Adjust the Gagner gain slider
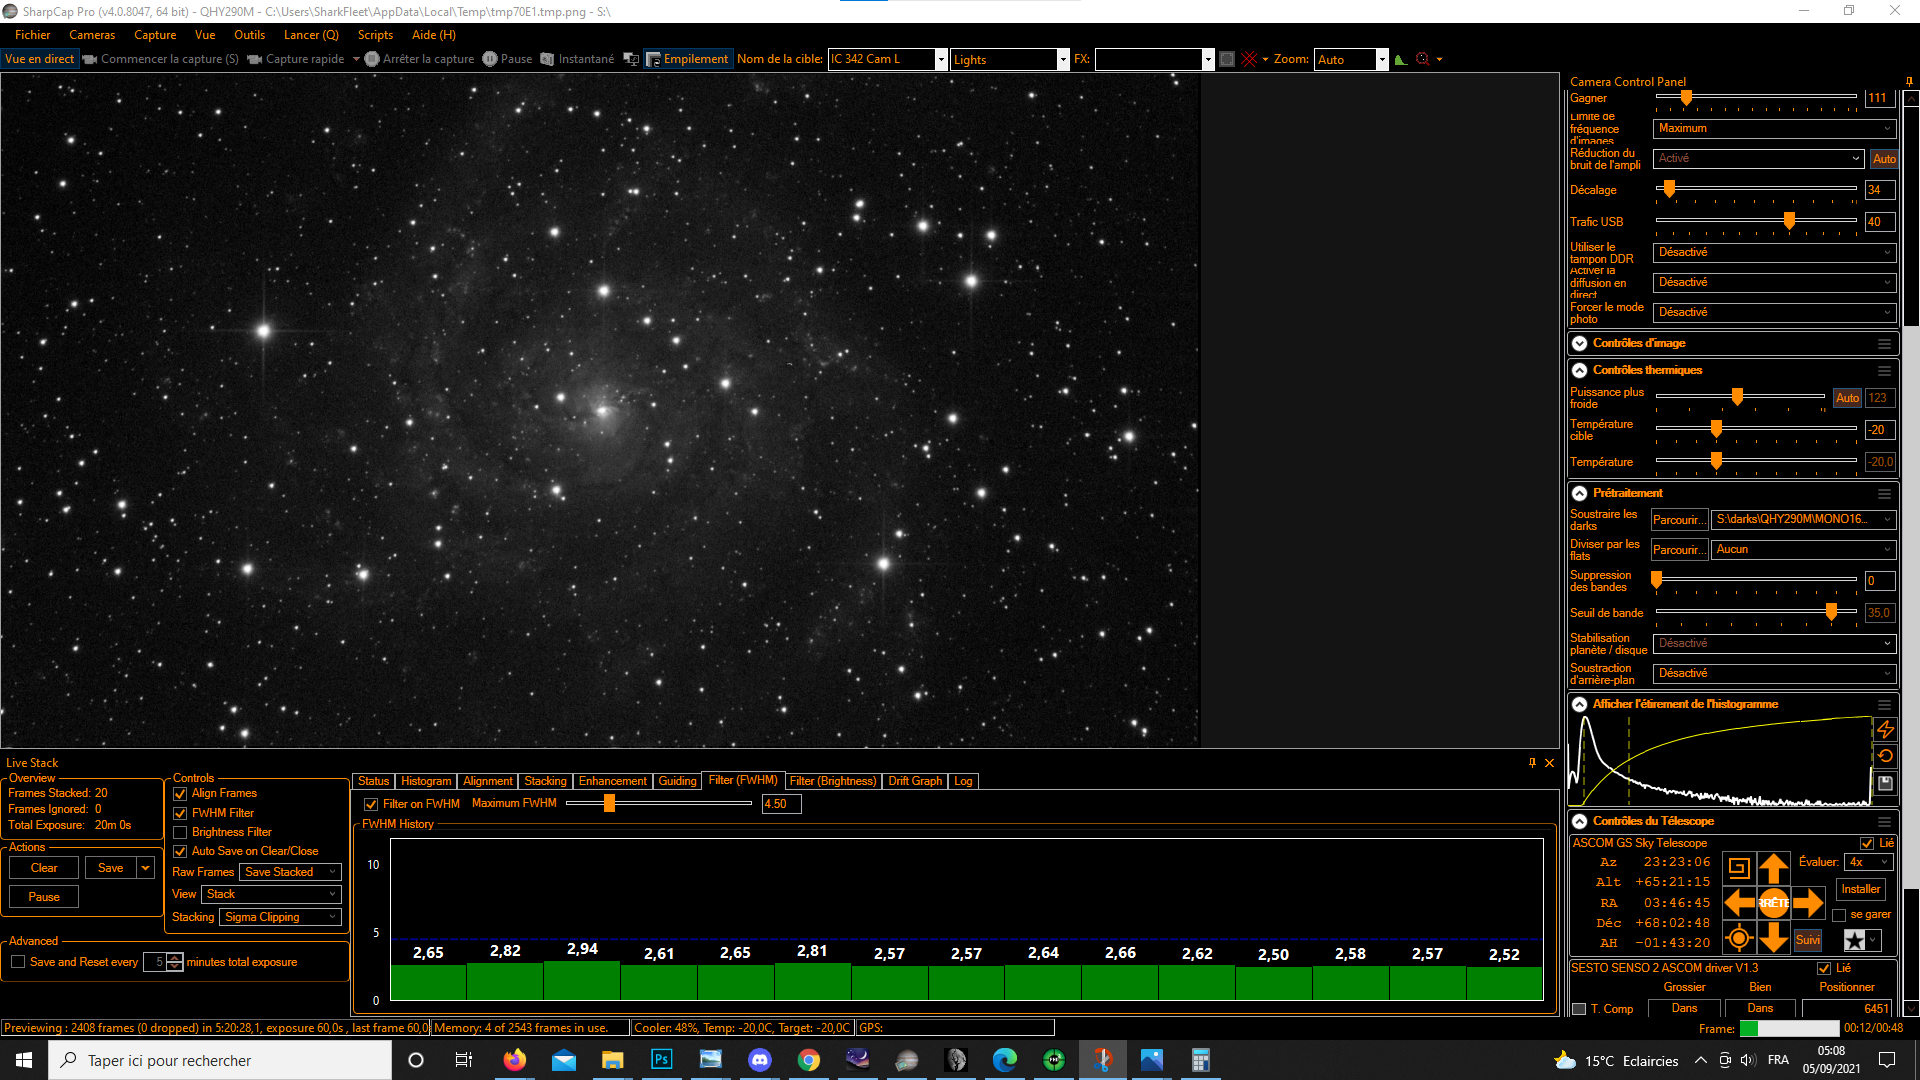1920x1080 pixels. (x=1686, y=97)
